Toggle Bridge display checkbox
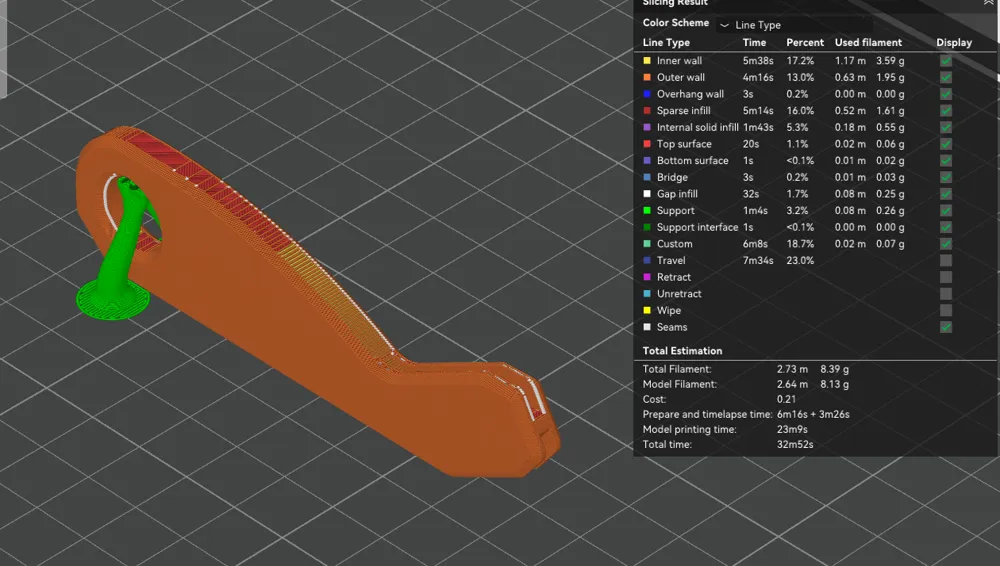Image resolution: width=1000 pixels, height=566 pixels. pyautogui.click(x=946, y=177)
